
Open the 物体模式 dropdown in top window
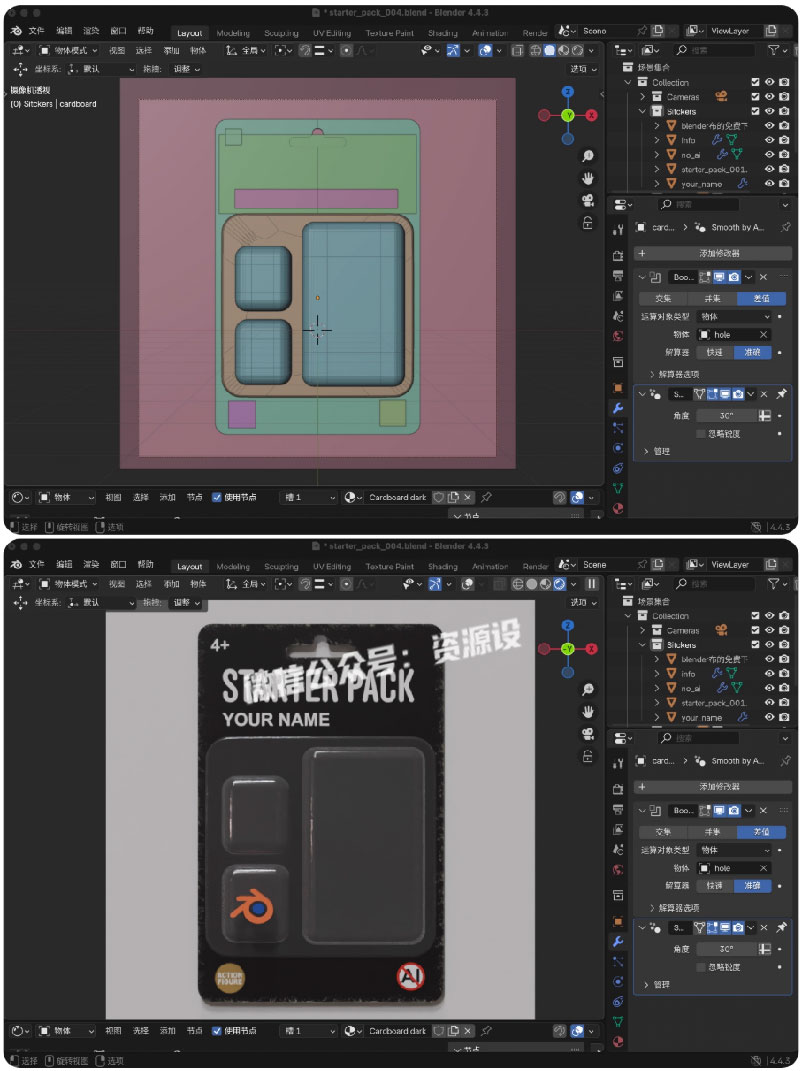point(68,51)
